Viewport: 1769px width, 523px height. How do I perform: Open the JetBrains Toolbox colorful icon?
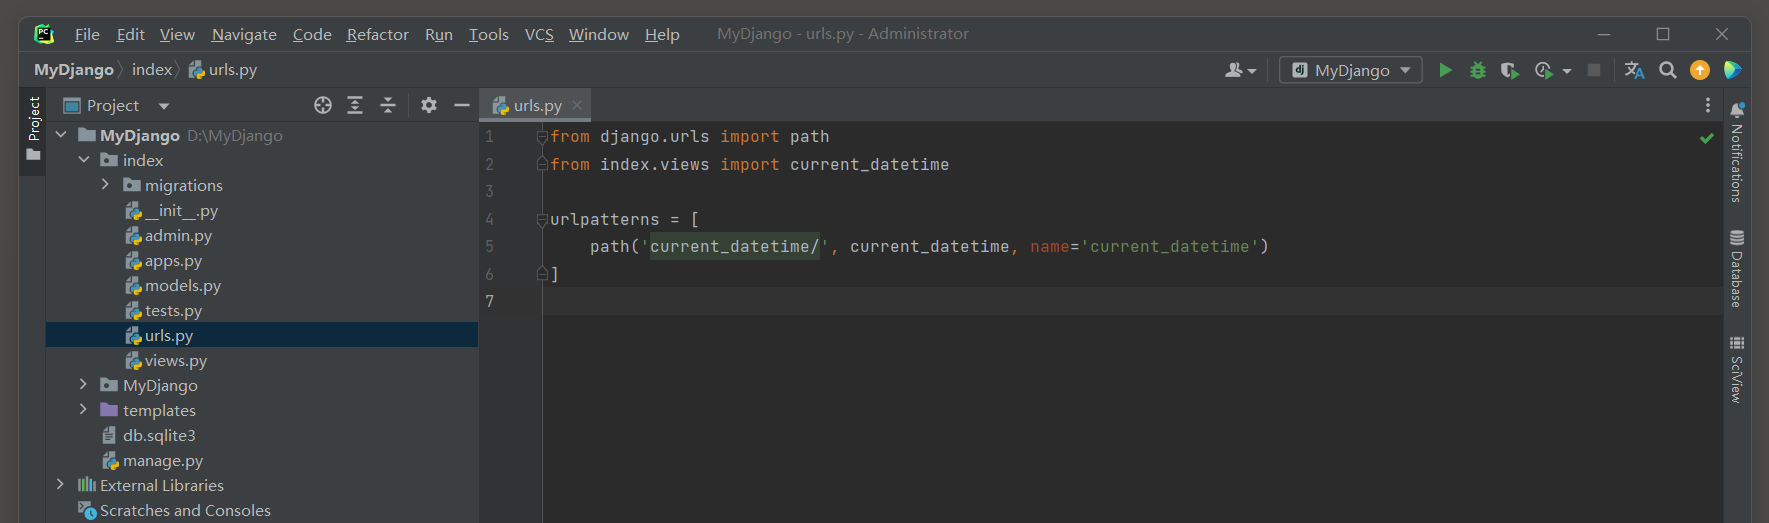[x=1732, y=70]
